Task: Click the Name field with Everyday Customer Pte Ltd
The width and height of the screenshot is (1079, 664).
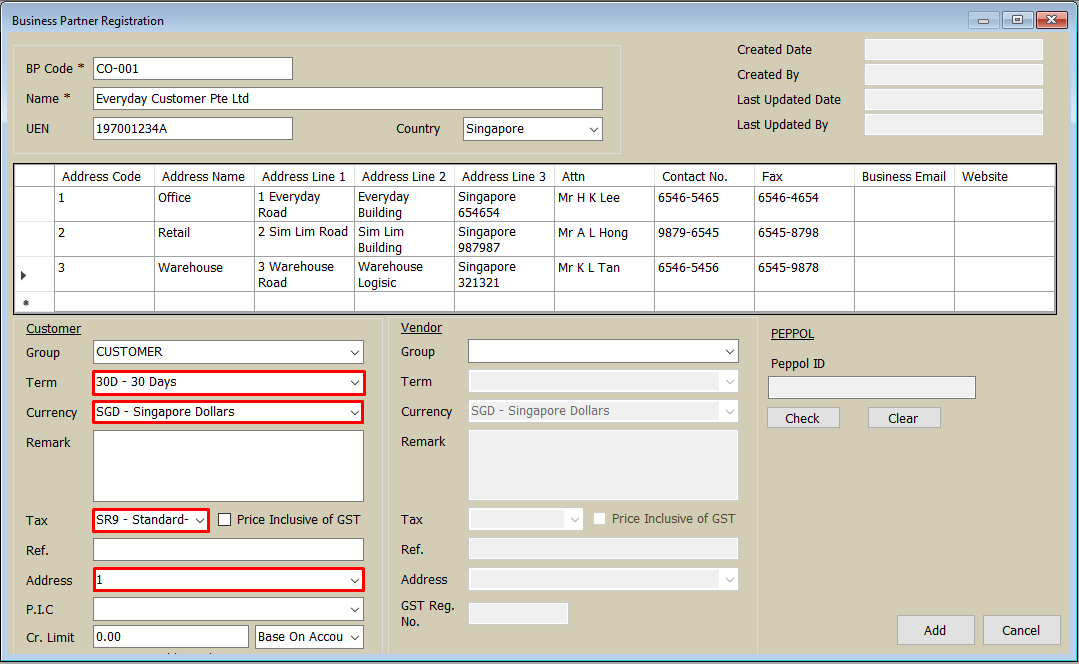Action: pyautogui.click(x=348, y=98)
